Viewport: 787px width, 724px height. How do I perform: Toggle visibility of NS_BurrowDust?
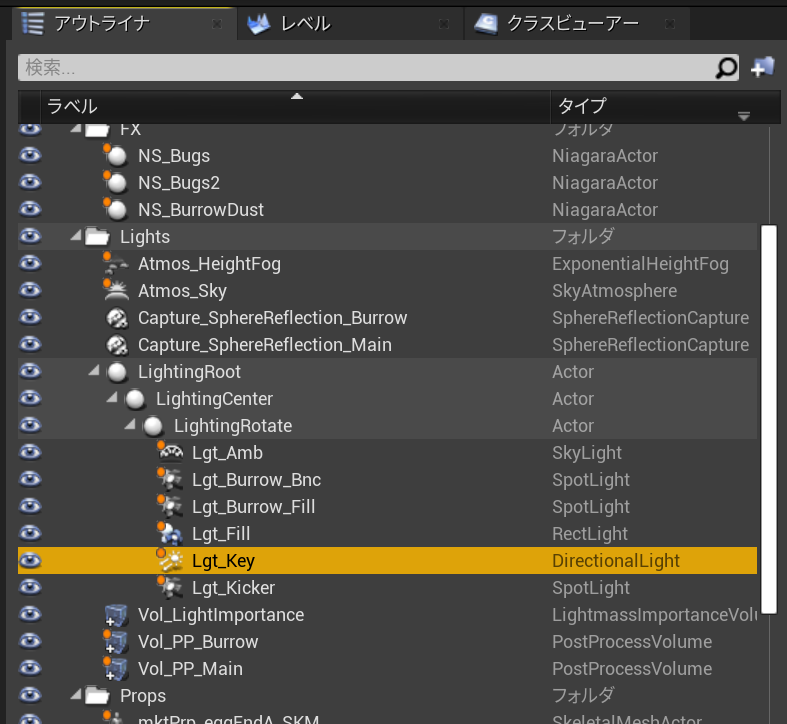(x=30, y=209)
